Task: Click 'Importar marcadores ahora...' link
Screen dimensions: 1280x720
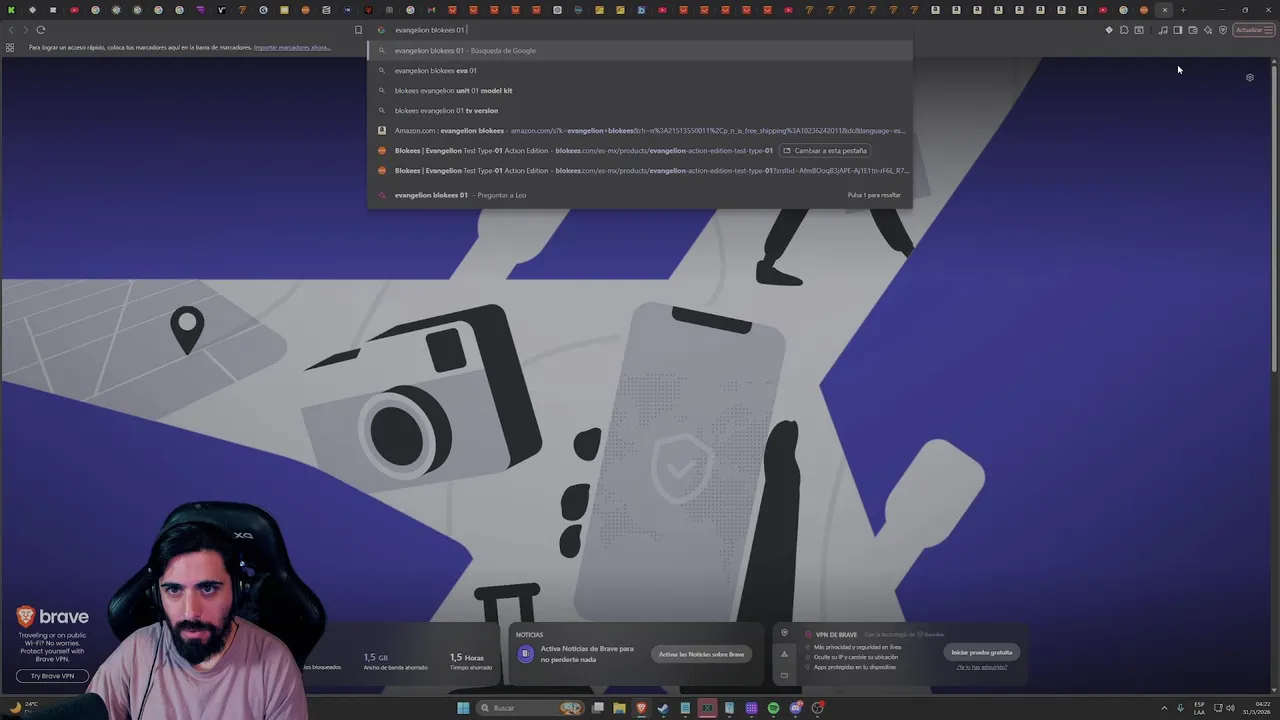Action: 292,47
